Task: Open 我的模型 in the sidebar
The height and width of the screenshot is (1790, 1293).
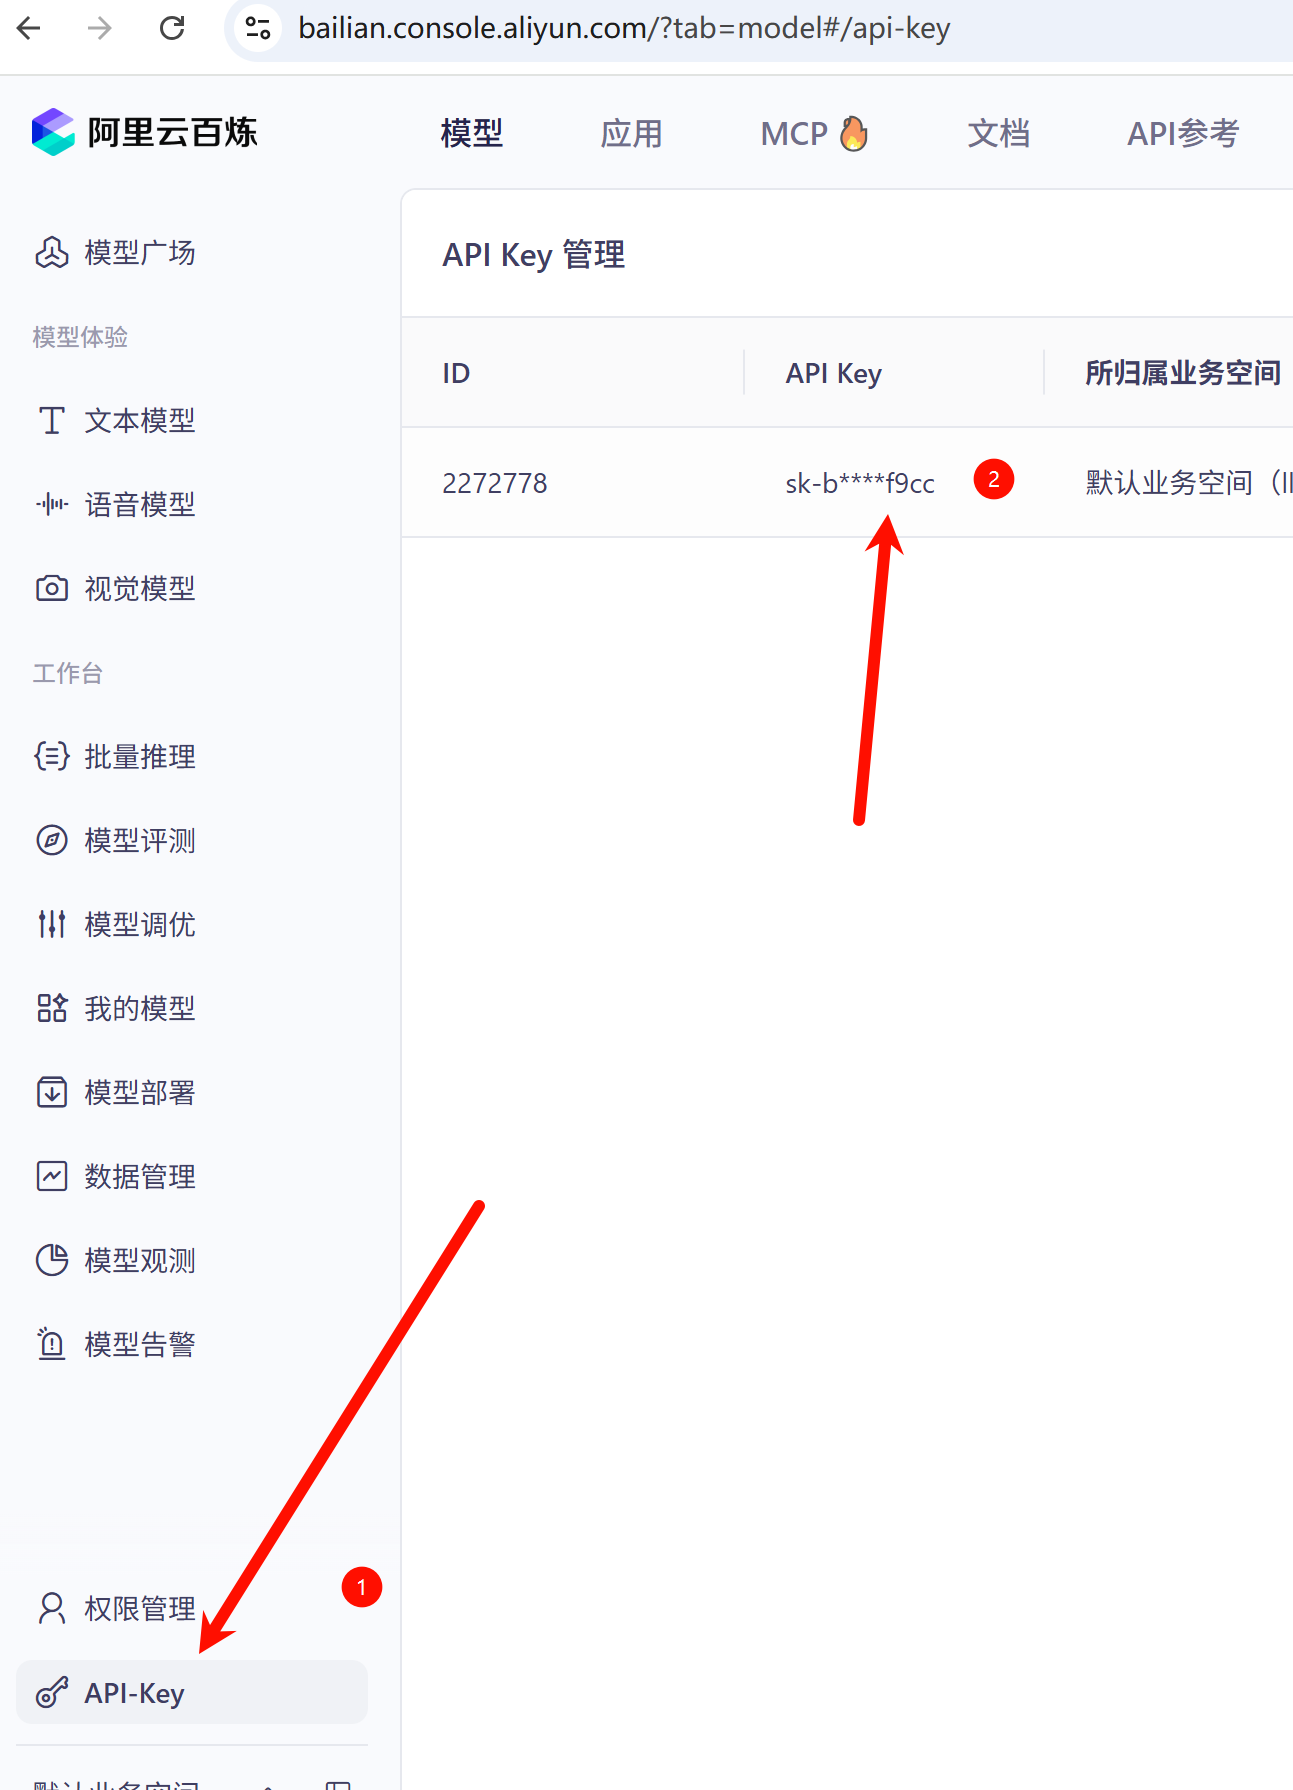Action: 115,1009
